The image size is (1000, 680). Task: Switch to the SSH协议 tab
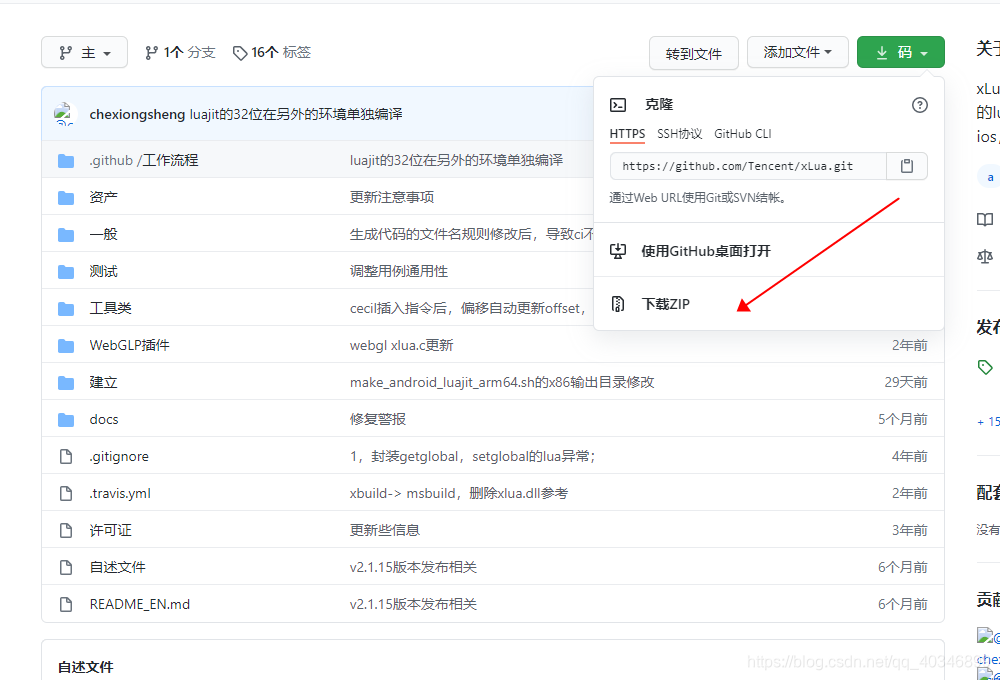tap(679, 134)
